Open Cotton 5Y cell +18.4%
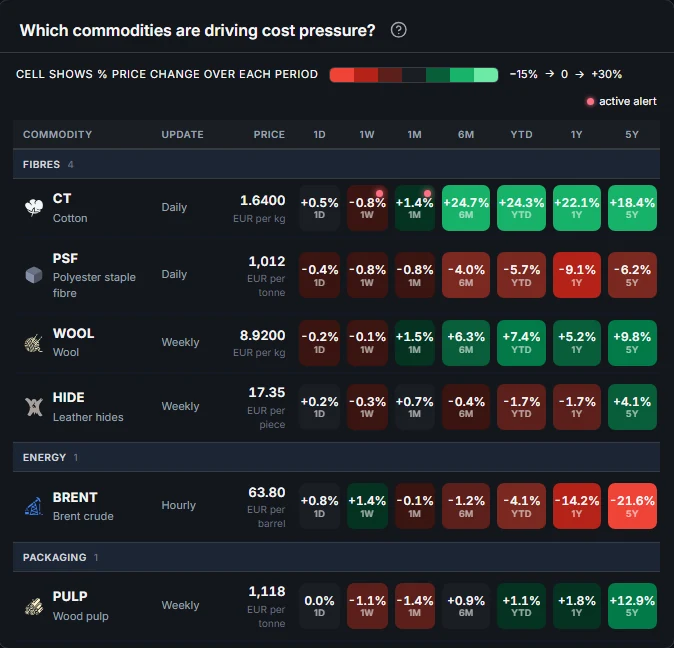This screenshot has height=648, width=674. pyautogui.click(x=632, y=208)
